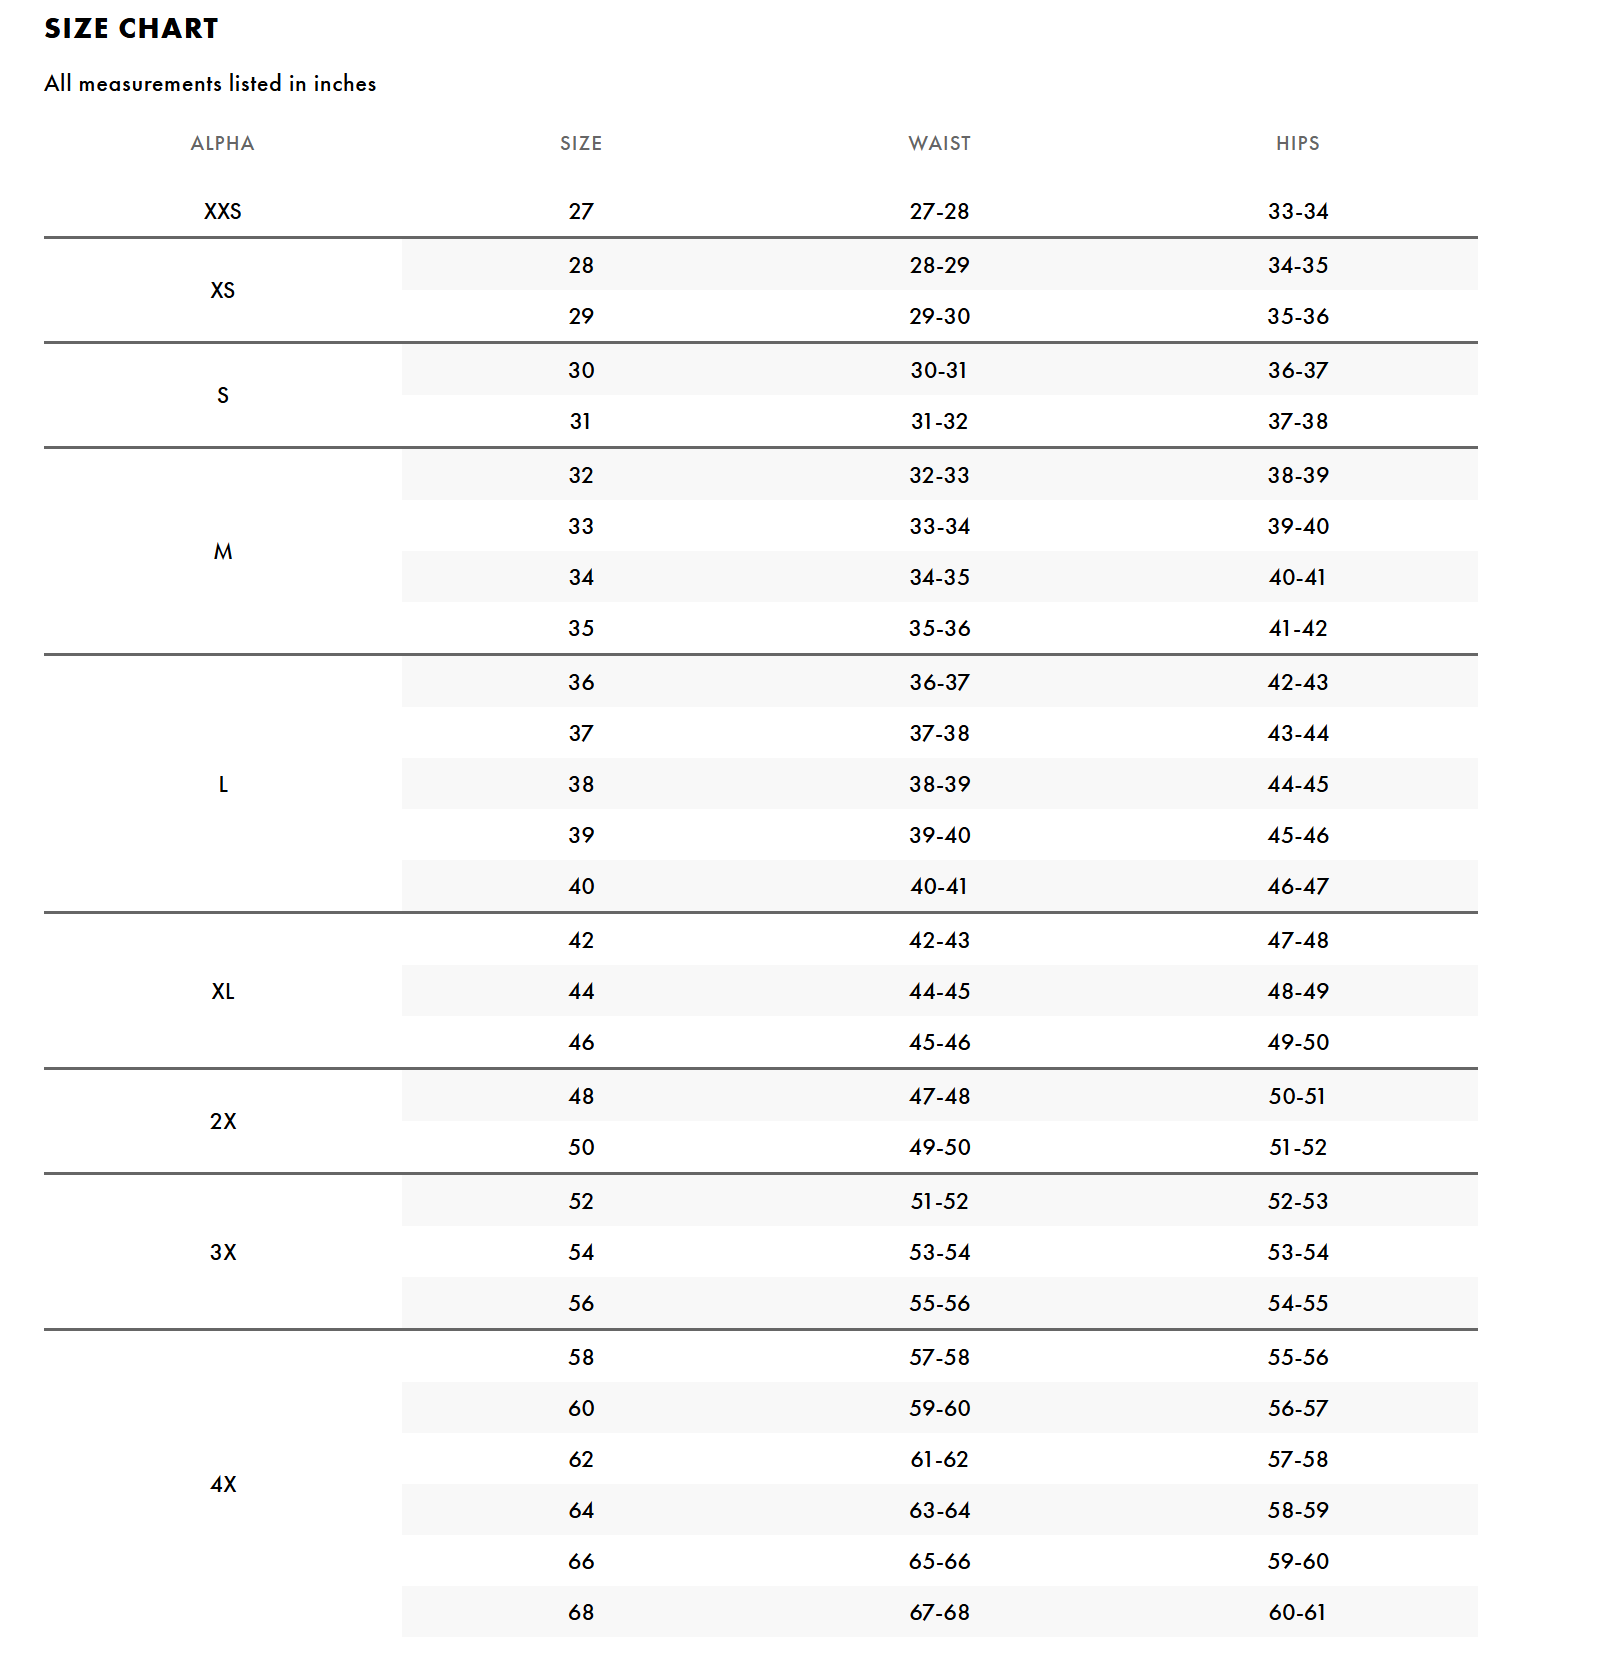Click size 68 in the SIZE column
This screenshot has width=1597, height=1672.
581,1613
